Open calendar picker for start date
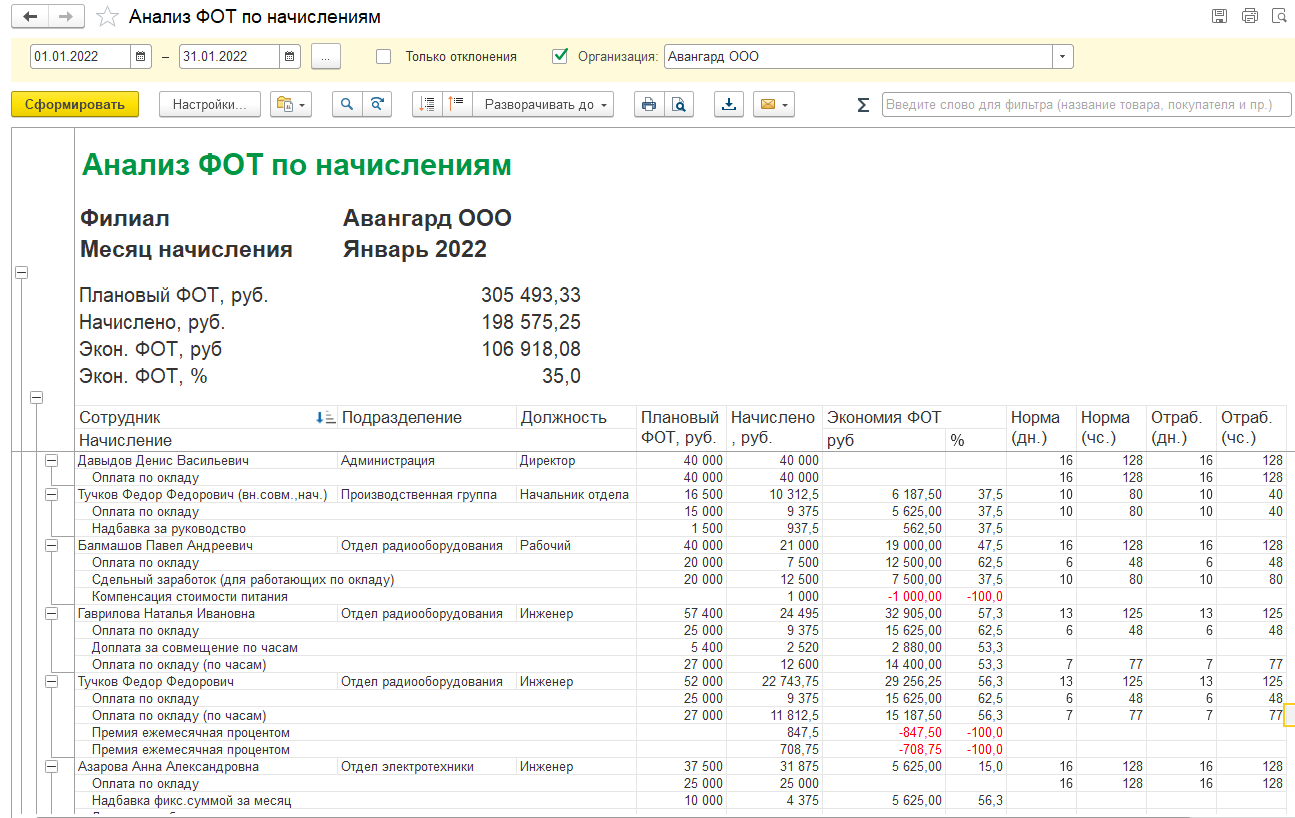 coord(141,57)
